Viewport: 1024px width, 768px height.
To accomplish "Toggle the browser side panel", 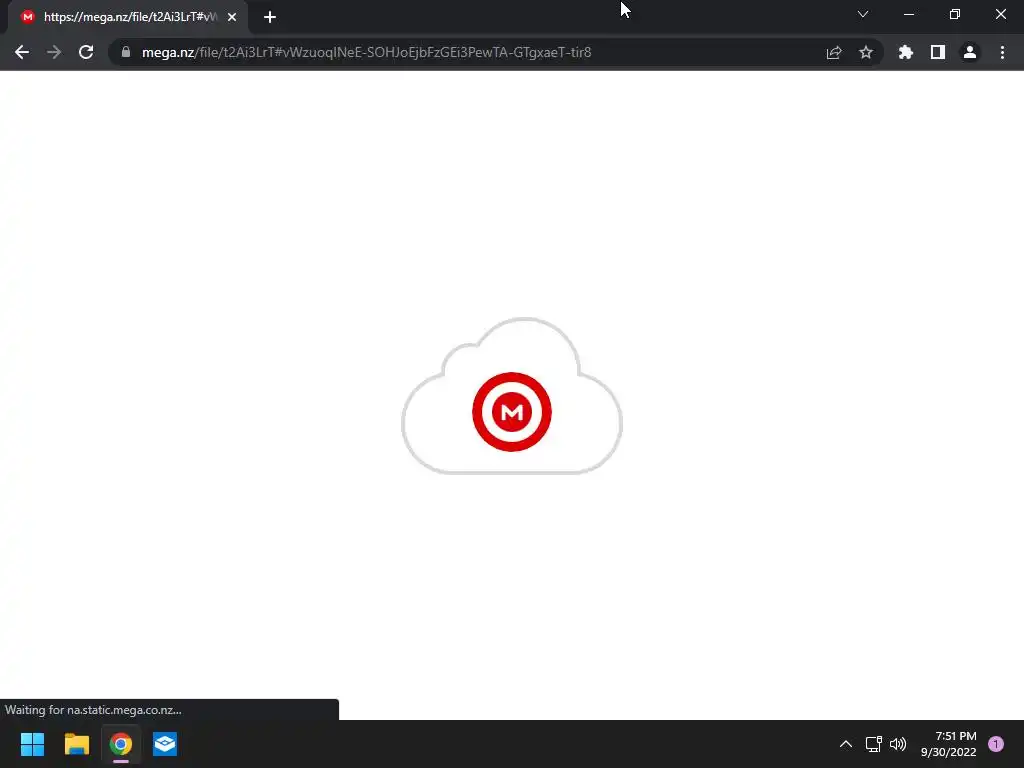I will [x=938, y=52].
